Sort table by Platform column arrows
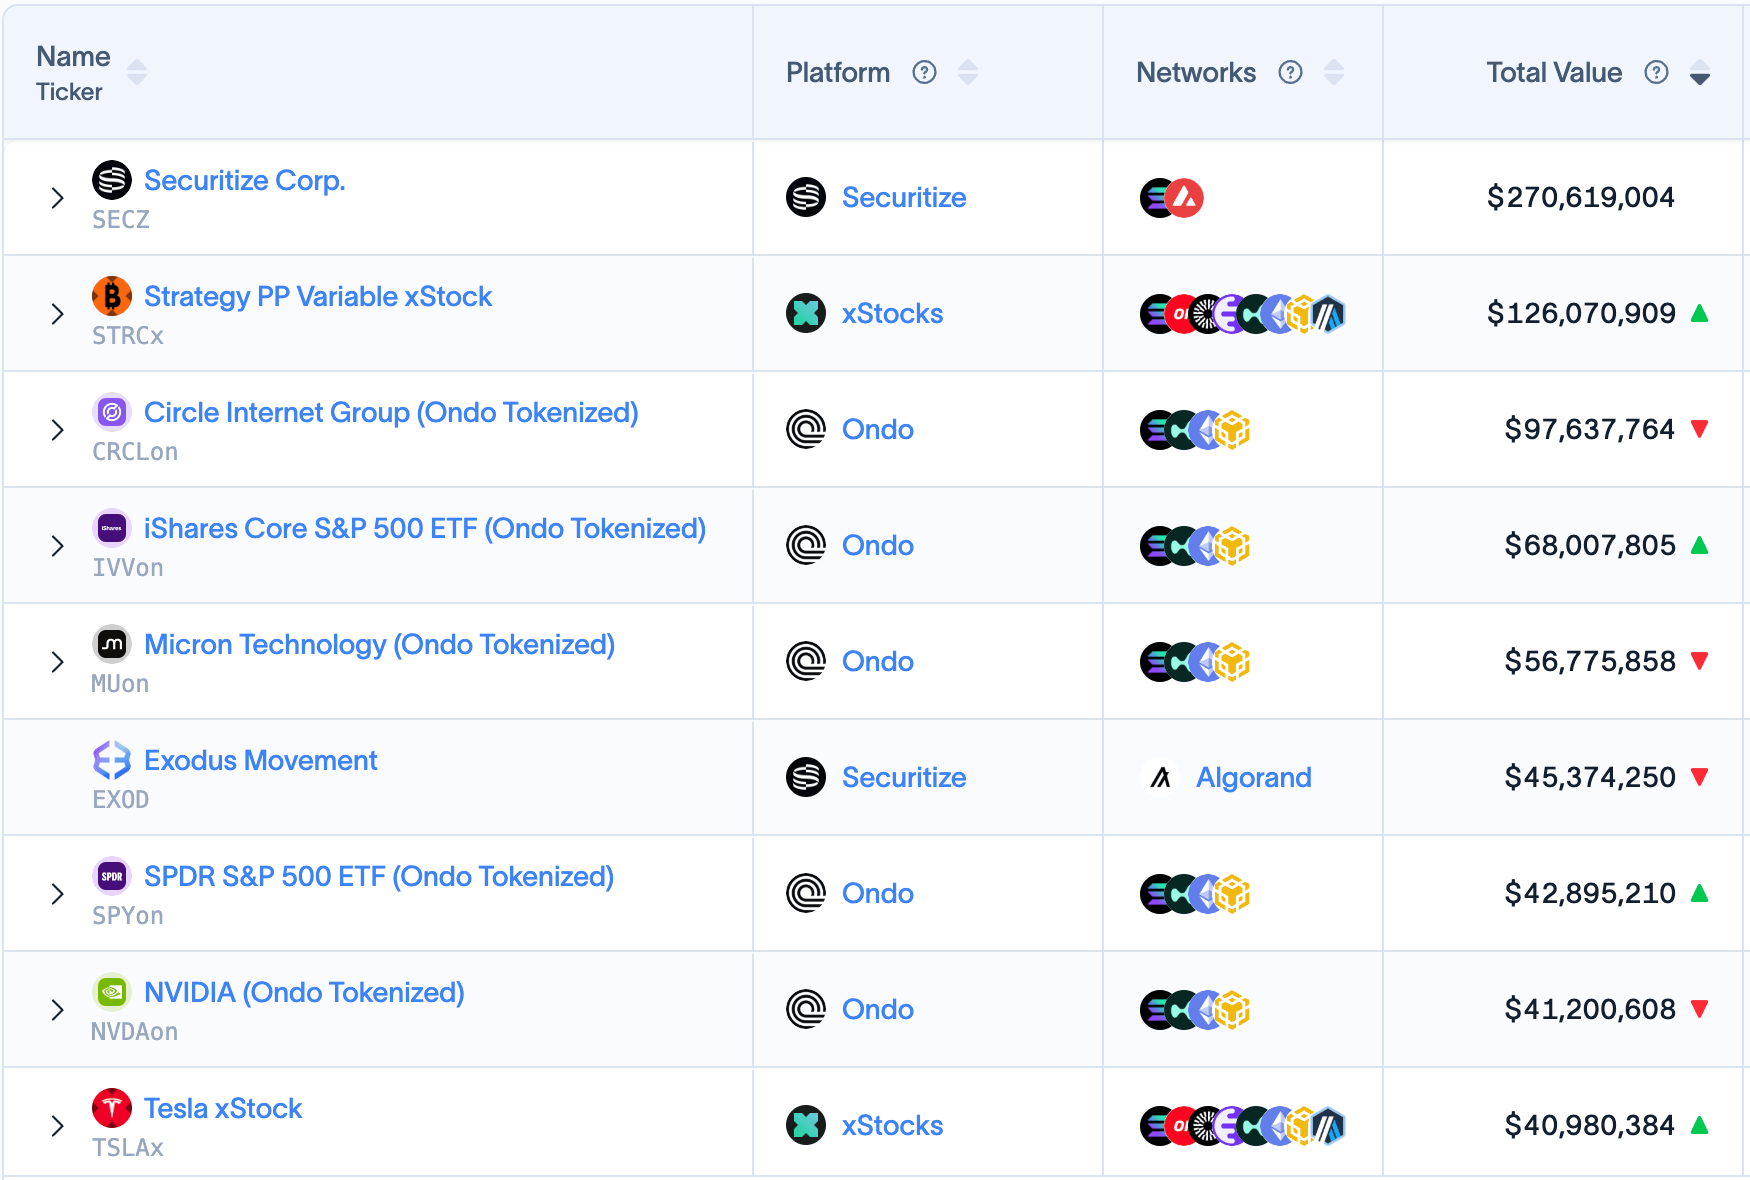1750x1180 pixels. (x=968, y=72)
